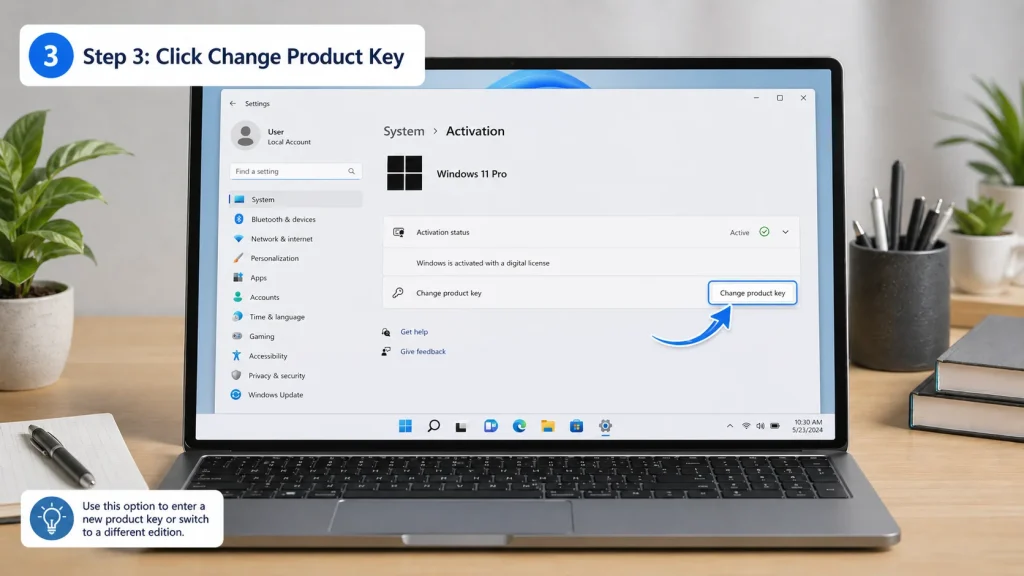Open the Microsoft Store taskbar icon
Viewport: 1024px width, 576px height.
click(576, 426)
